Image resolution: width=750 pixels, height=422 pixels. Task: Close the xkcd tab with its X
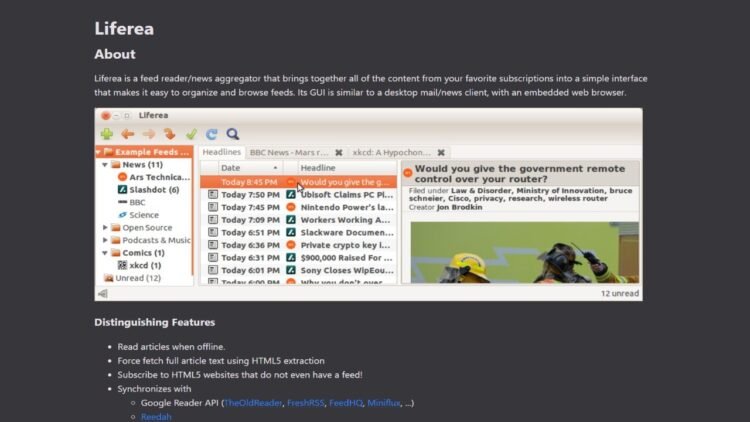pos(441,153)
